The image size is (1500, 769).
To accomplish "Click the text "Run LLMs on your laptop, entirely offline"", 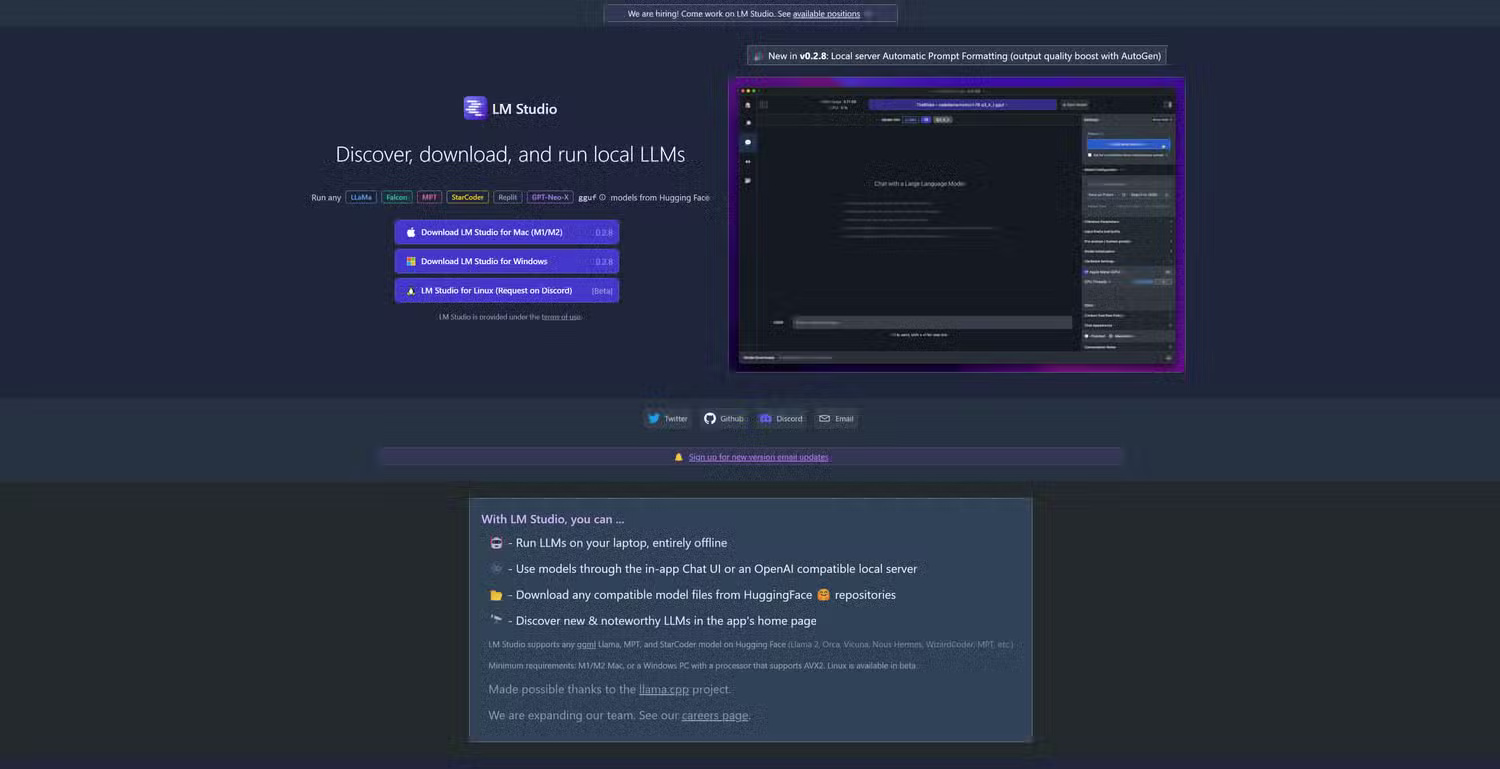I will pyautogui.click(x=621, y=543).
